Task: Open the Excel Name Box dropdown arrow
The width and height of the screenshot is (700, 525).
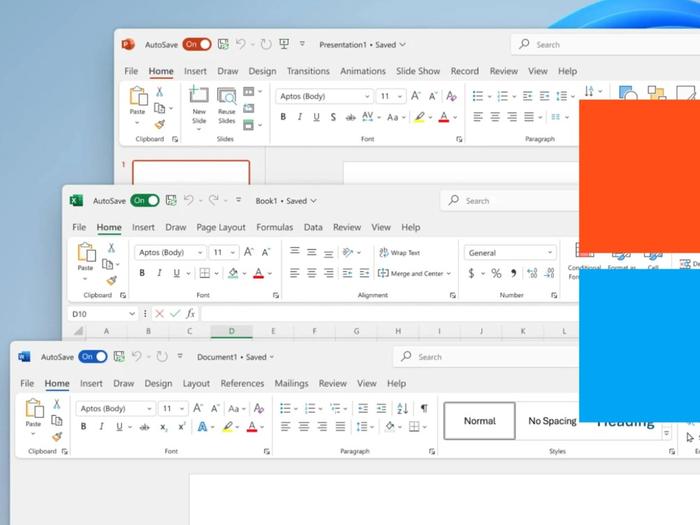Action: [131, 314]
